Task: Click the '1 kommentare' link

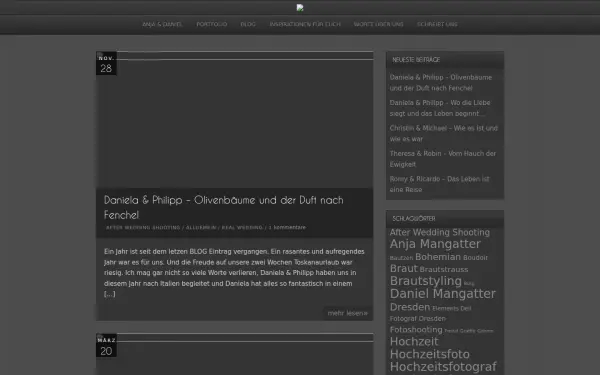Action: (287, 227)
